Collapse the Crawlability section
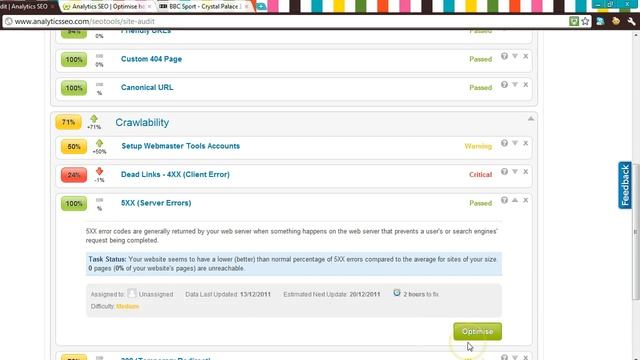 531,119
